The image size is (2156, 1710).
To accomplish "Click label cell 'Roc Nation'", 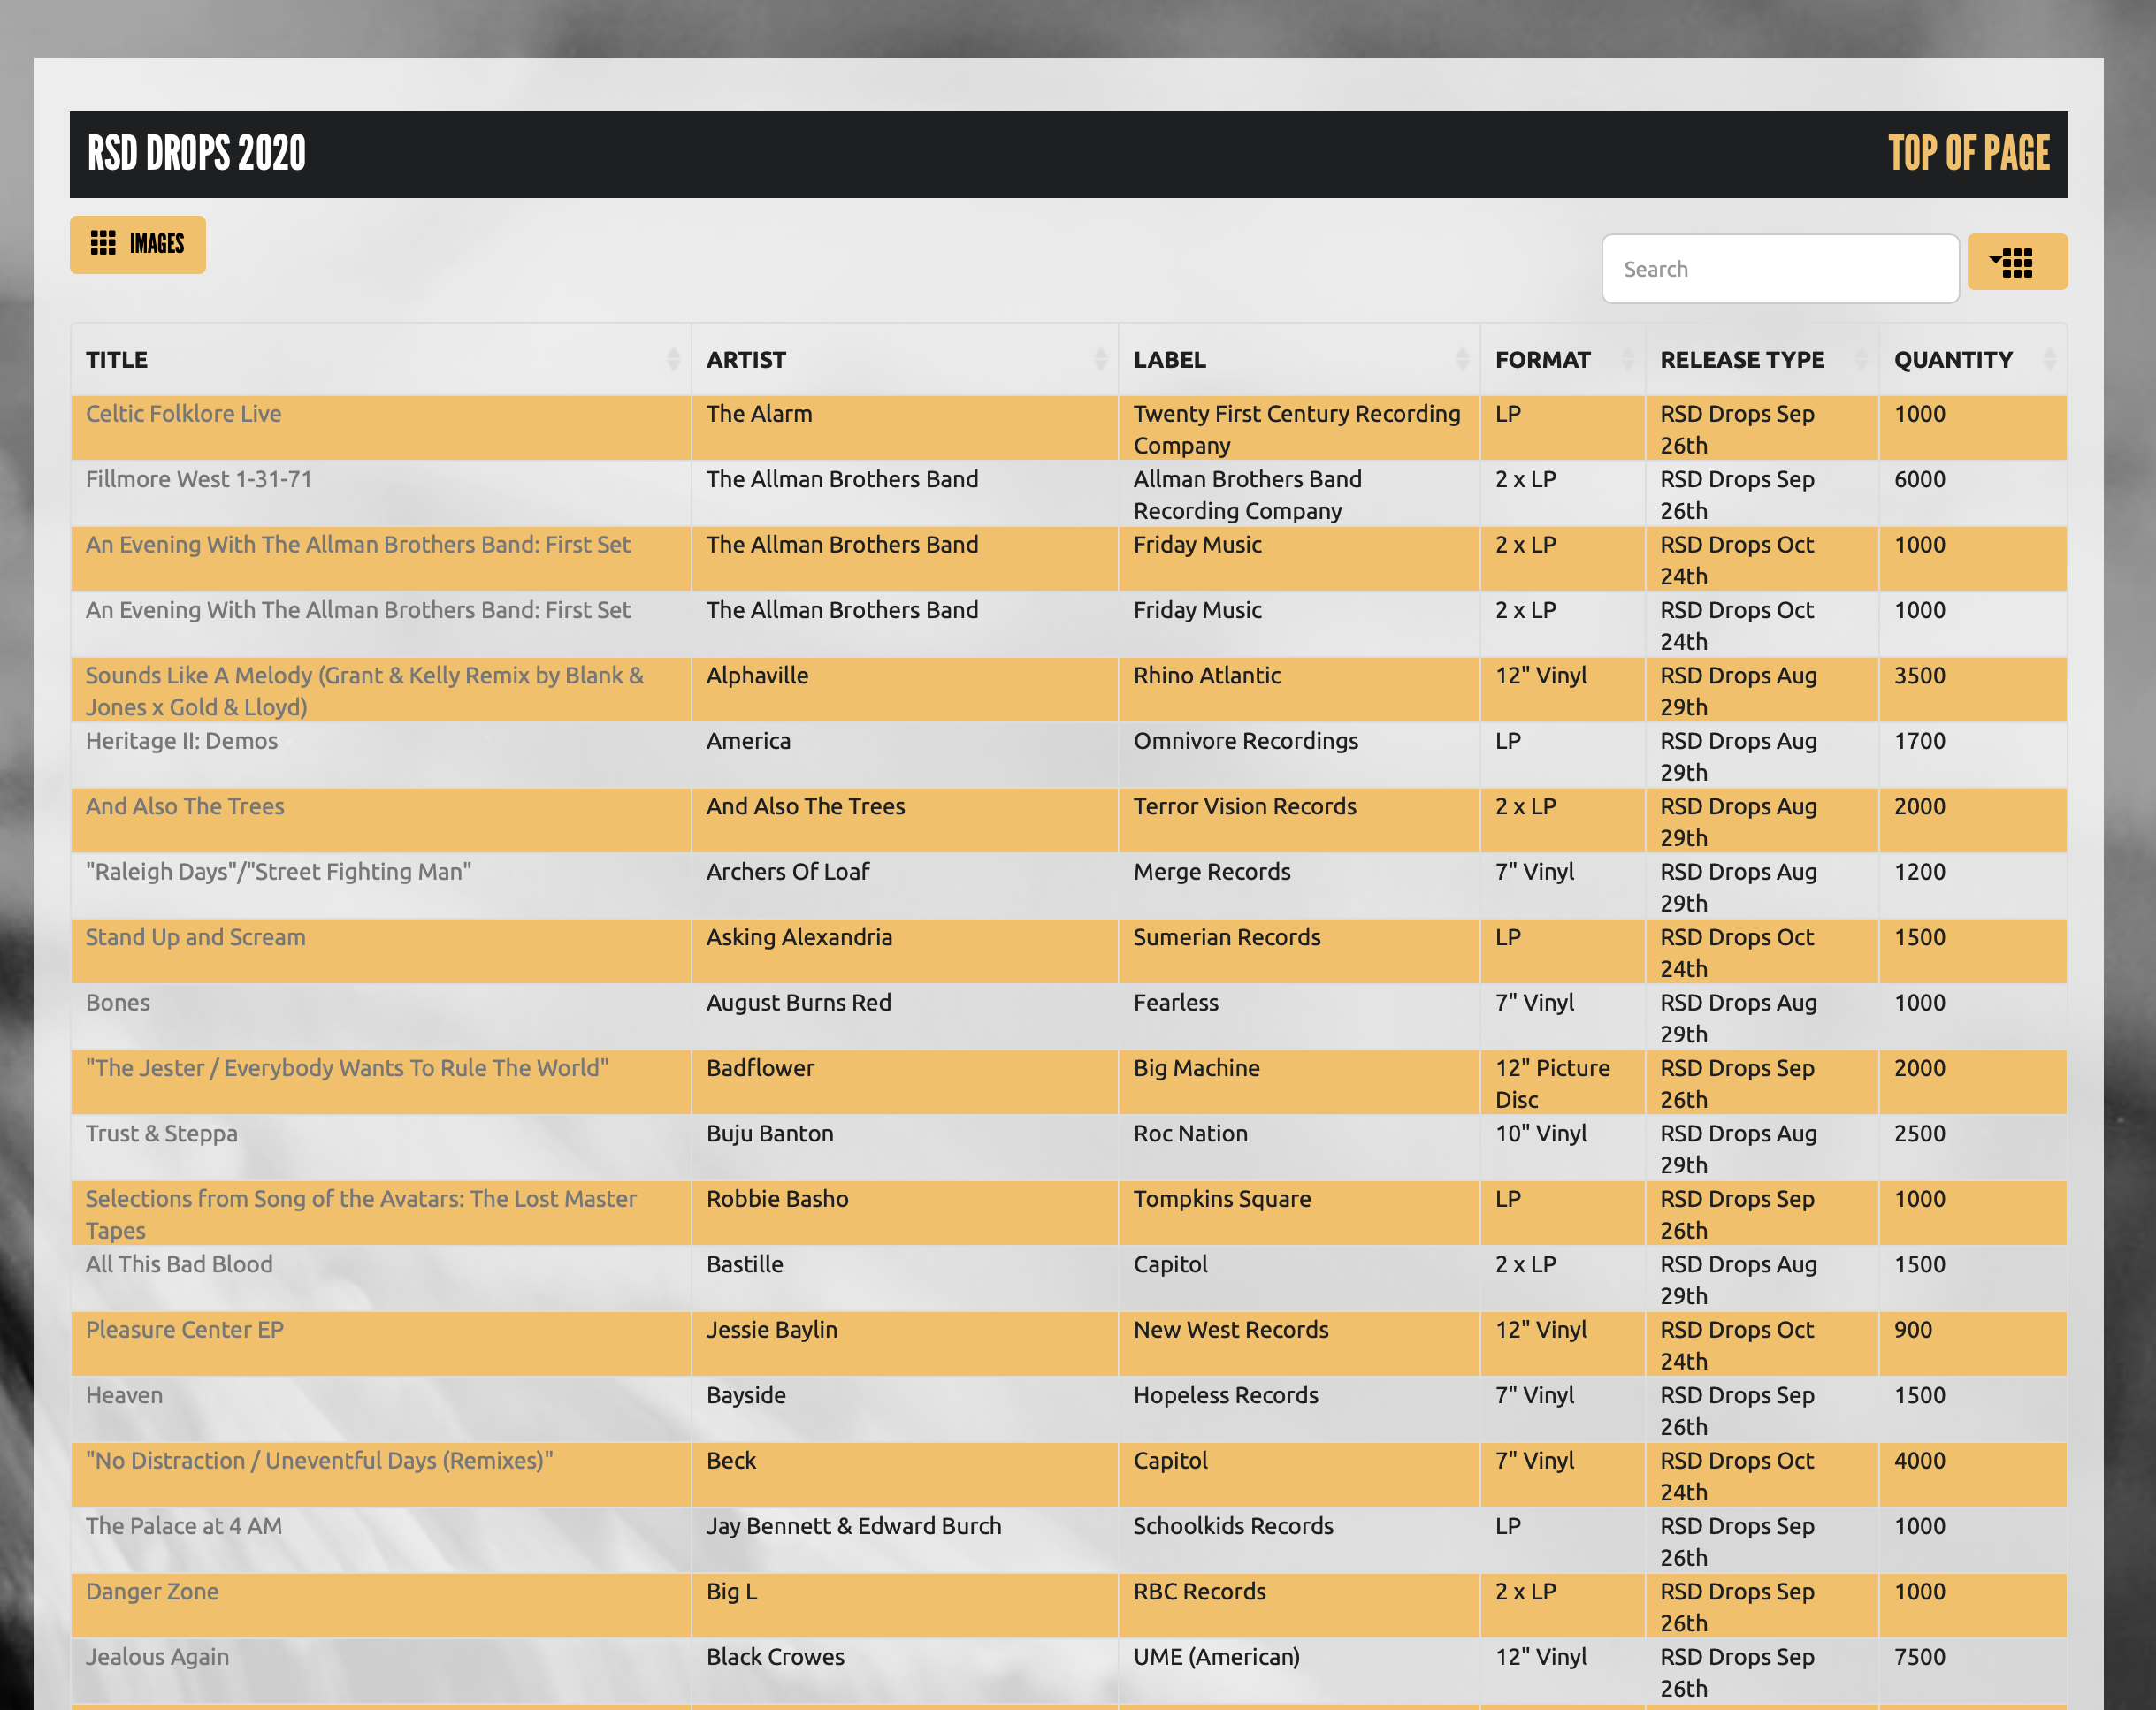I will (1190, 1134).
